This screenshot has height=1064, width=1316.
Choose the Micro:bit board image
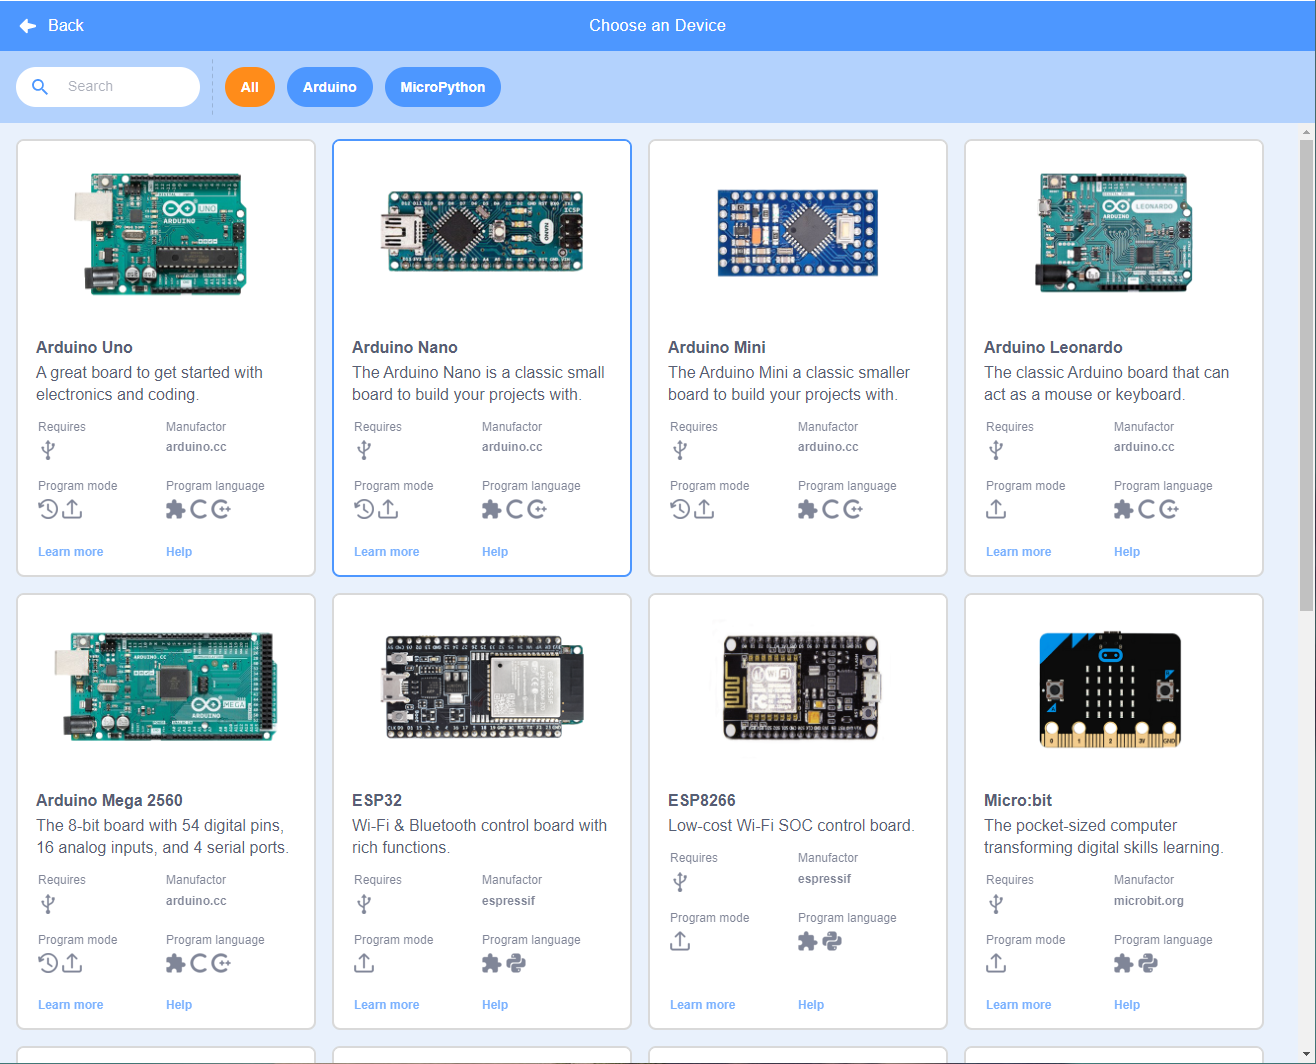[x=1110, y=688]
